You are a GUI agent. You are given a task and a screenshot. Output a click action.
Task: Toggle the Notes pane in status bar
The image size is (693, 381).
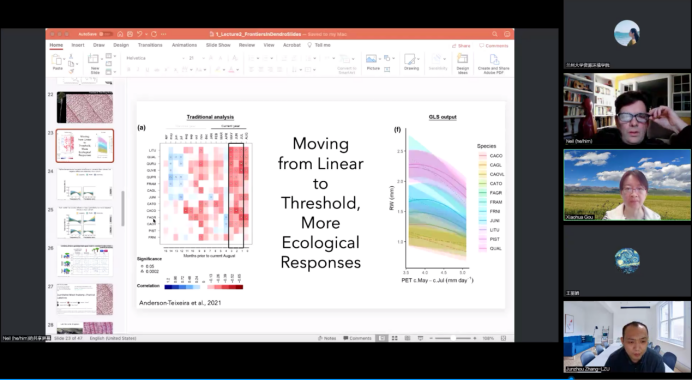(327, 338)
